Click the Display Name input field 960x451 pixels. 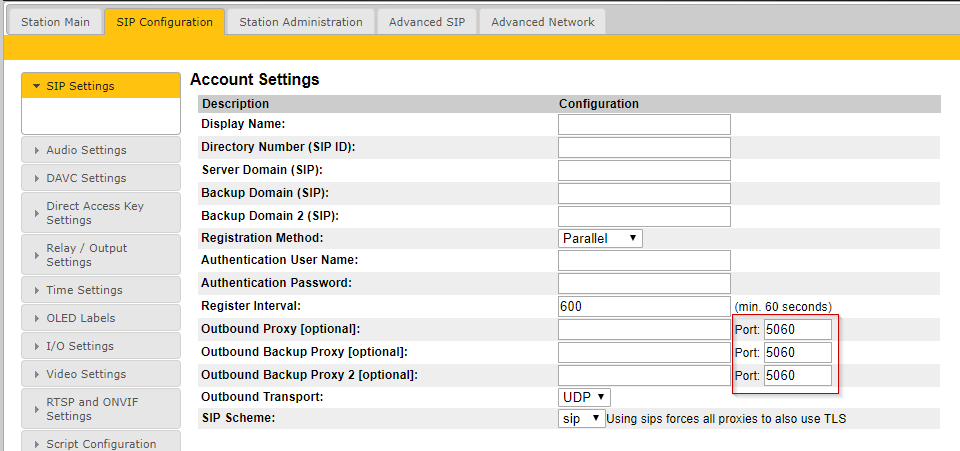pos(644,124)
